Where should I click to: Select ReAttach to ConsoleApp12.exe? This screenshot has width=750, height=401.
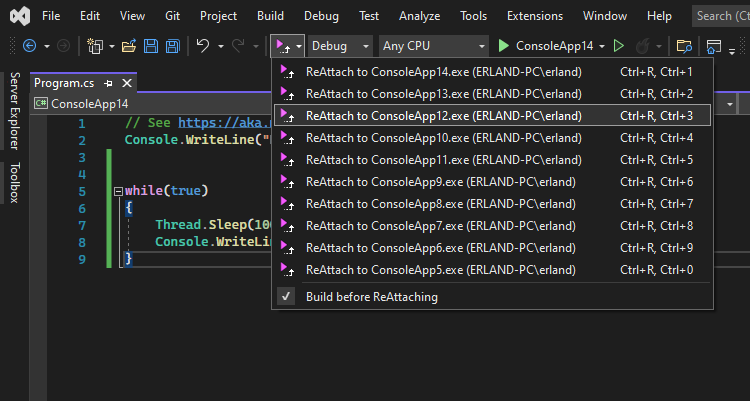(492, 116)
